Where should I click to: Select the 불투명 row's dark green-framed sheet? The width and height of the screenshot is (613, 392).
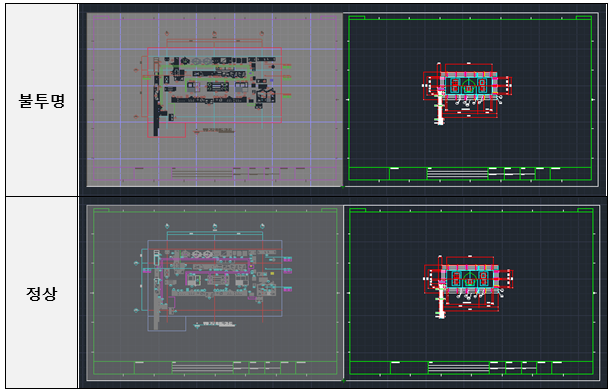[470, 100]
